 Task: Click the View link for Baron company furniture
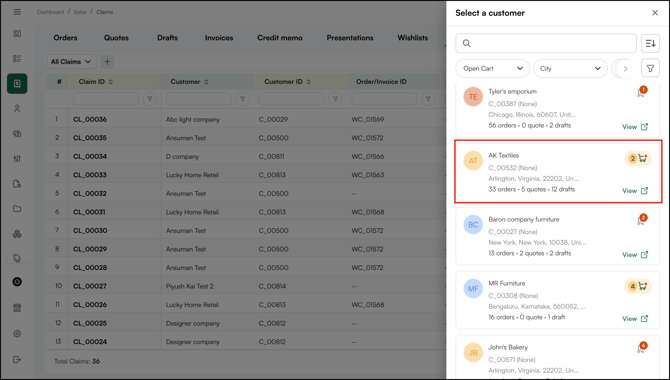click(635, 254)
